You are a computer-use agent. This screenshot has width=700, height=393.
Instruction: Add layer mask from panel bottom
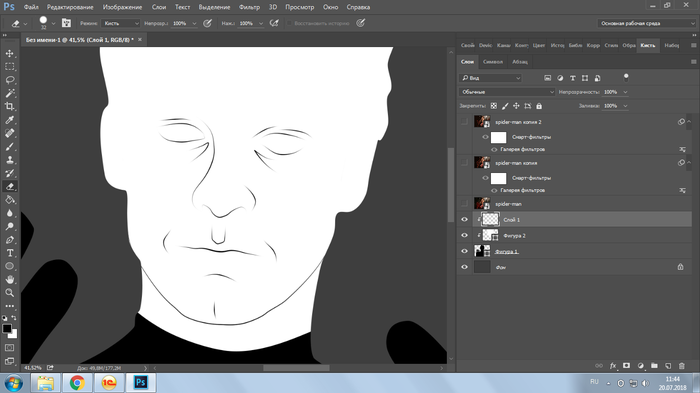point(626,366)
